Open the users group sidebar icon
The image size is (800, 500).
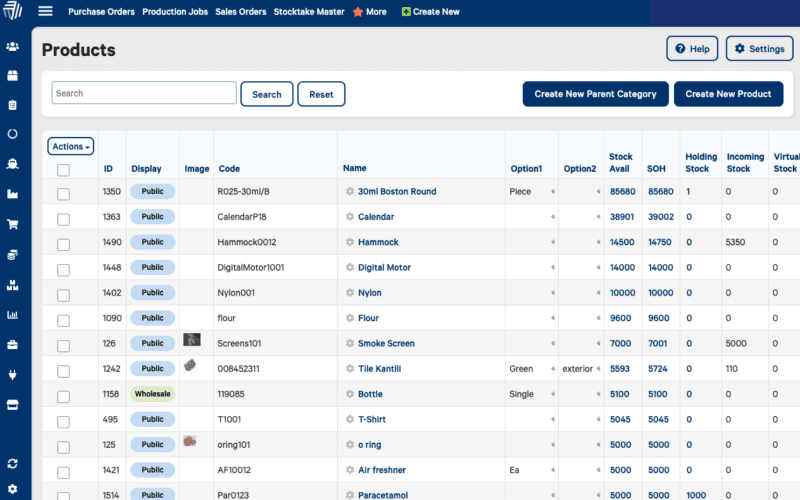tap(12, 46)
